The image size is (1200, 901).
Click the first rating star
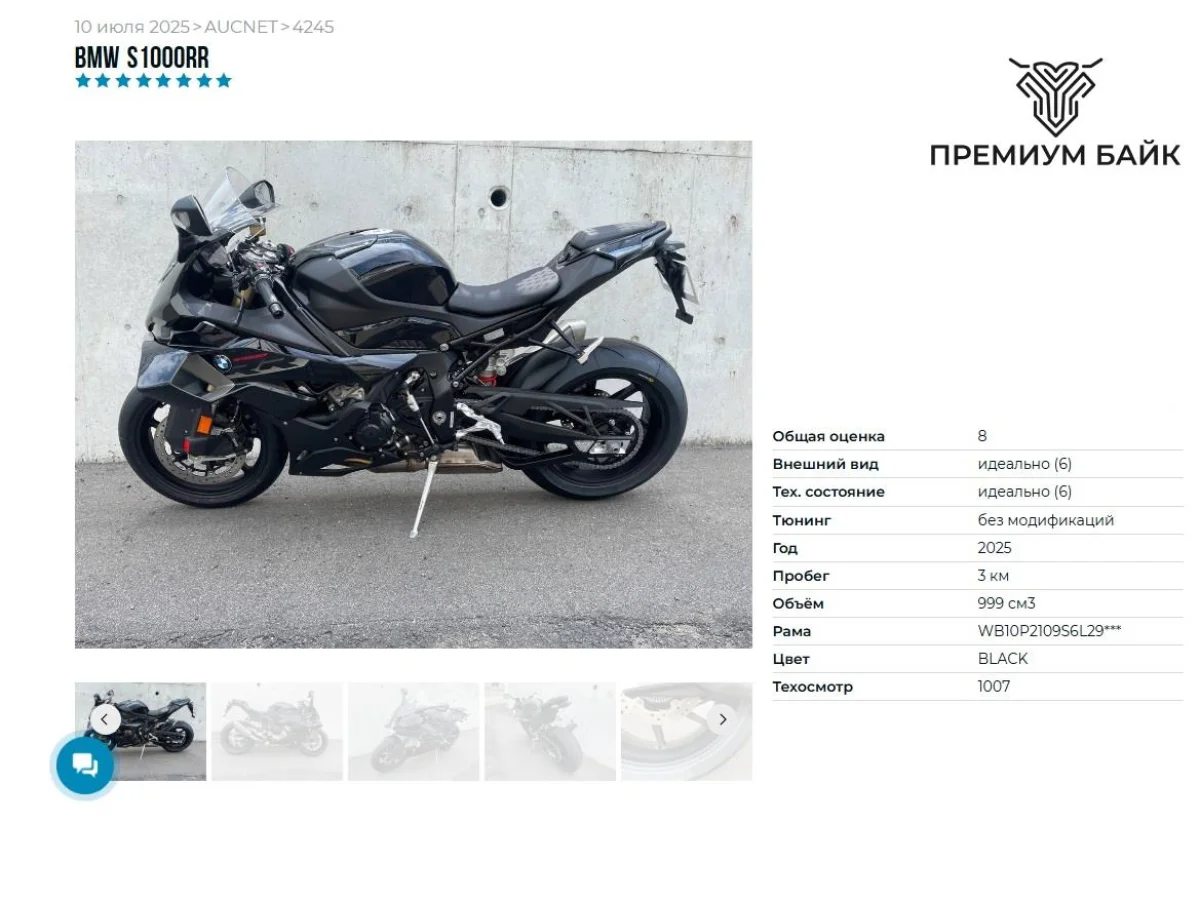pyautogui.click(x=83, y=81)
